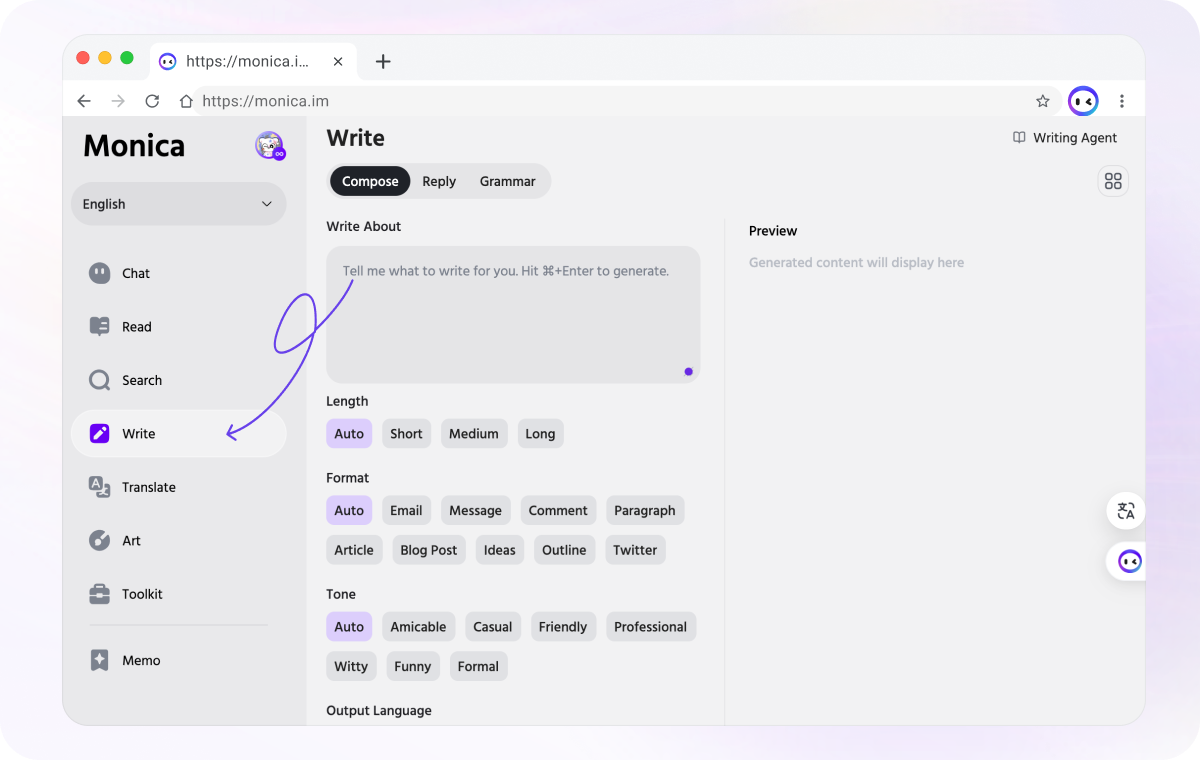The height and width of the screenshot is (760, 1200).
Task: Open Memo from the sidebar
Action: pos(140,660)
